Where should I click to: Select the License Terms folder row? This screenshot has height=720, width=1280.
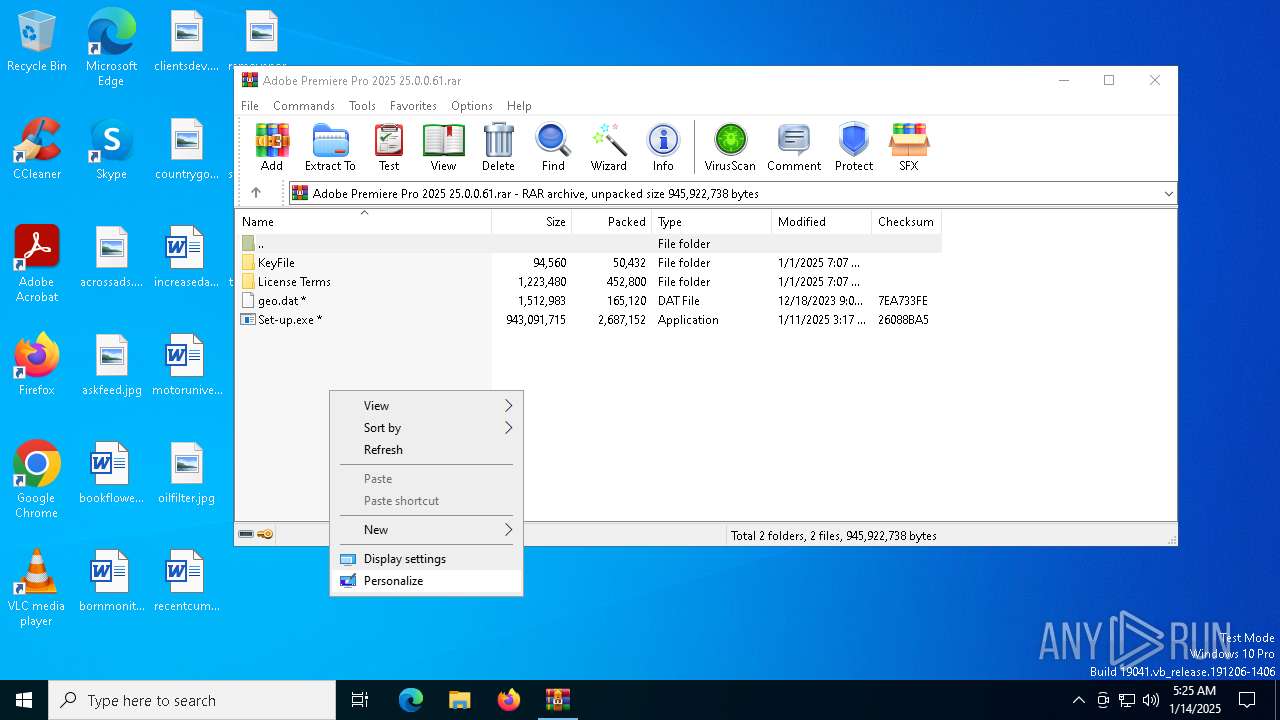[x=588, y=281]
